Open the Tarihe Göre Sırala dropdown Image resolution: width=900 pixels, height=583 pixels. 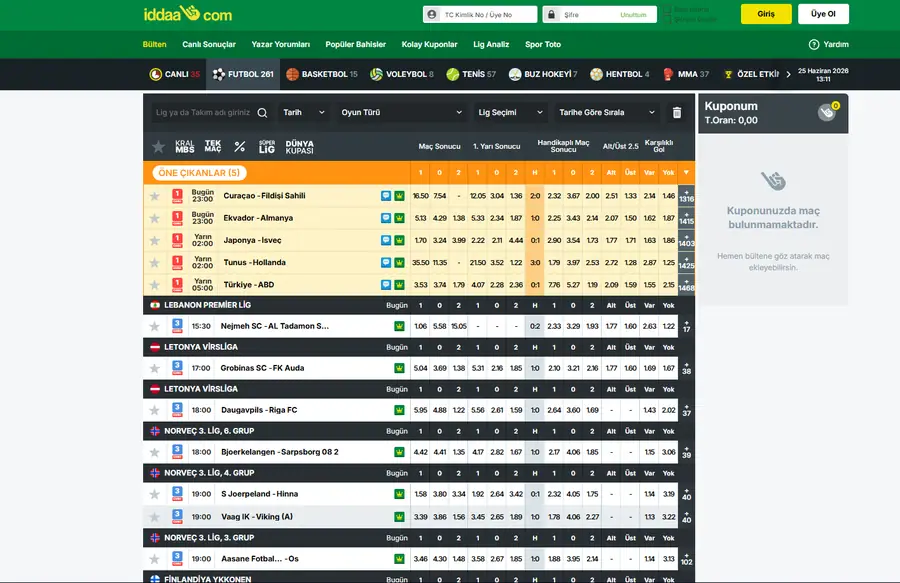606,112
